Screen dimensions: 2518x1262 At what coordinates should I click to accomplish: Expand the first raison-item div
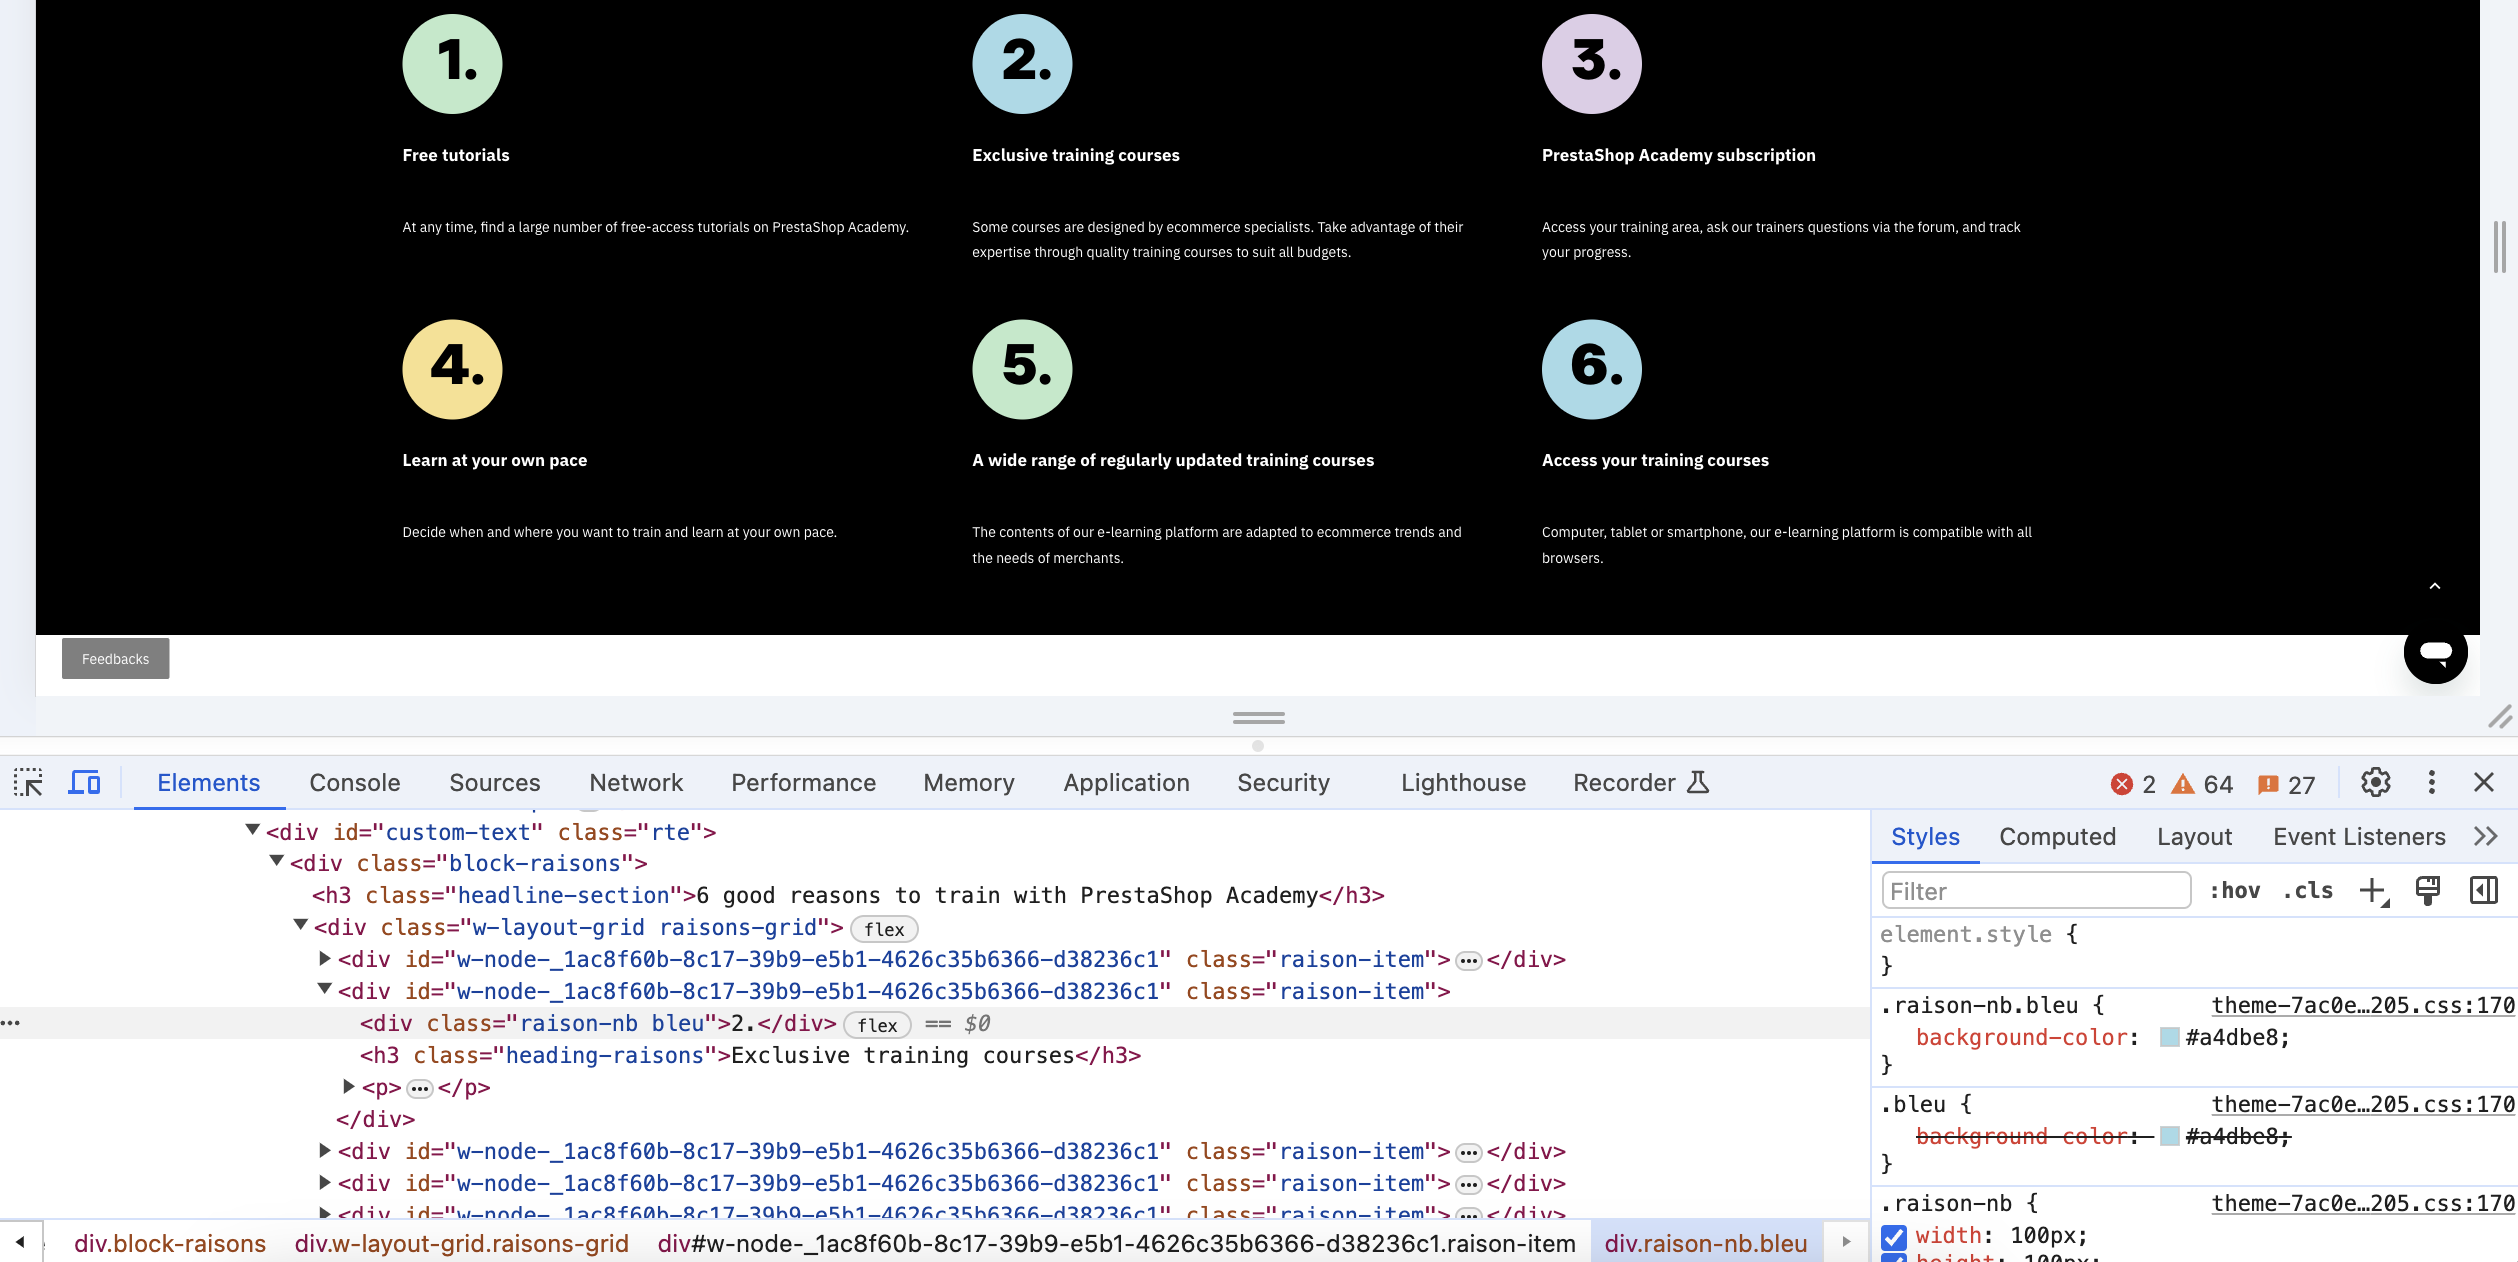point(325,958)
